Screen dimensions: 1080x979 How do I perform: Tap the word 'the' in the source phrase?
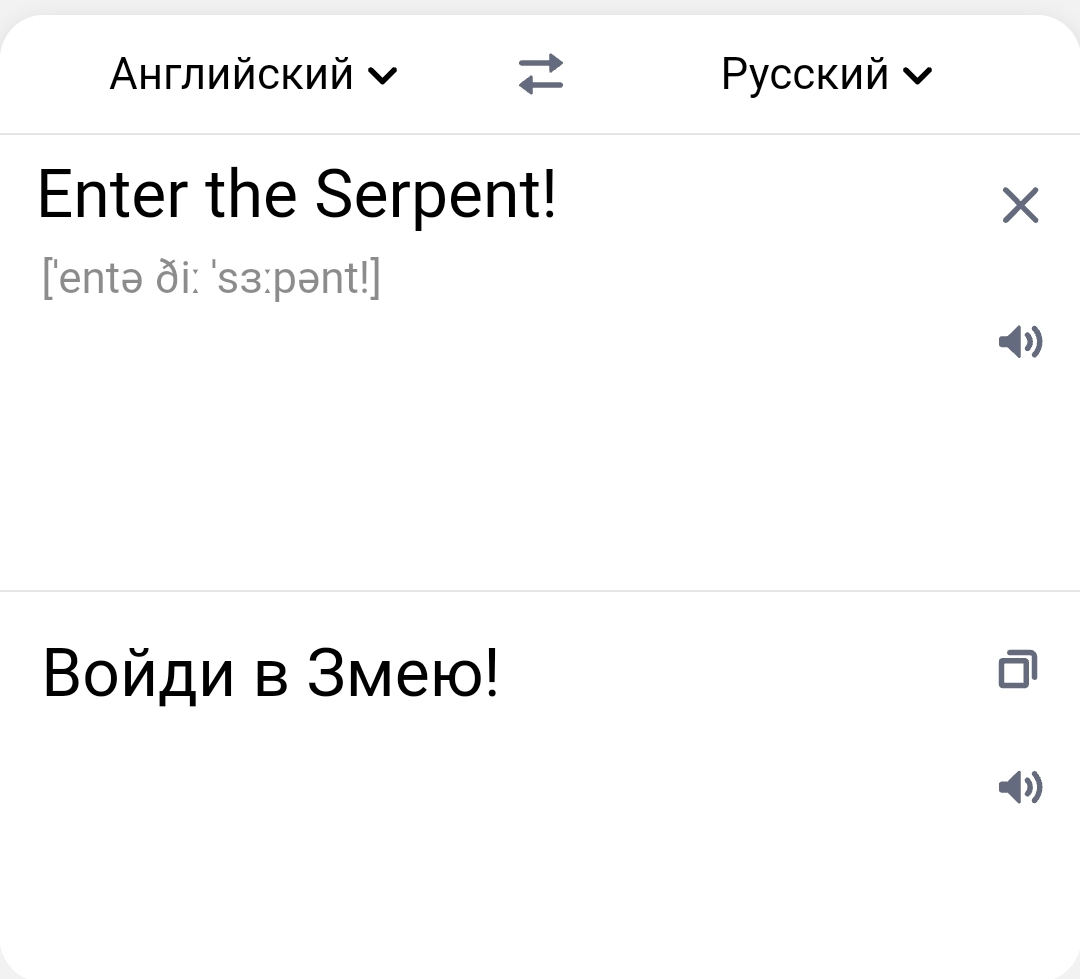(251, 196)
